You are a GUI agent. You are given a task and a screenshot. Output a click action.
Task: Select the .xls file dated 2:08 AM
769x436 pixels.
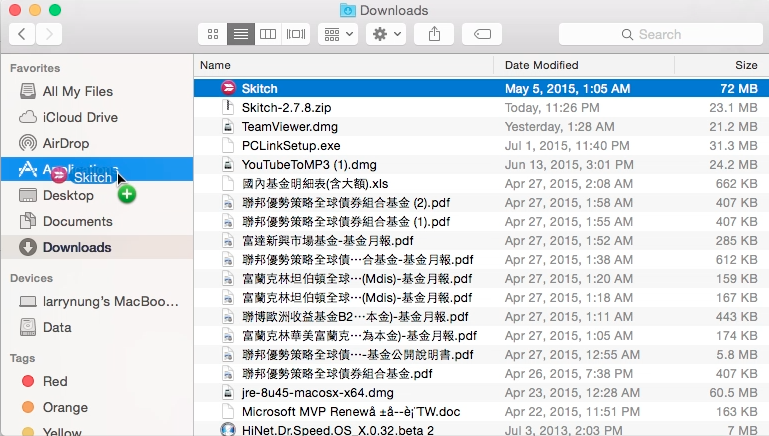click(482, 184)
